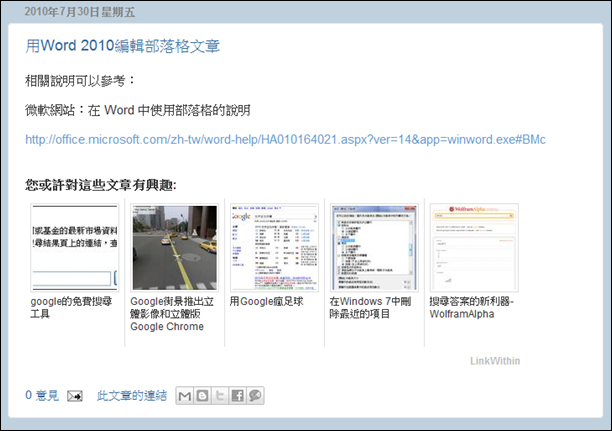
Task: Click the email post envelope icon
Action: [75, 396]
